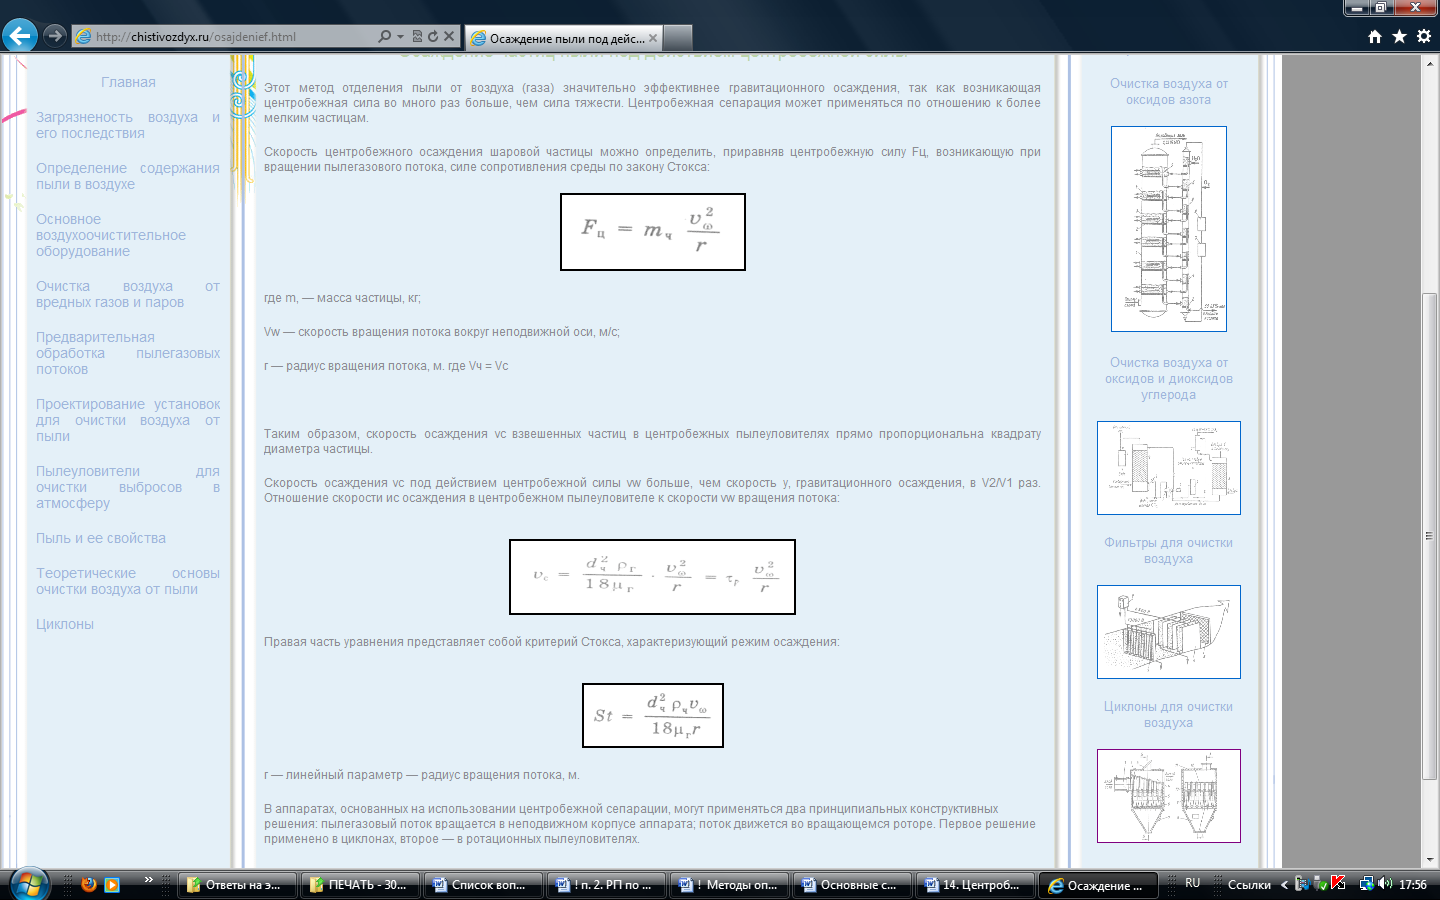Click 'Осаждение ...' Internet Explorer taskbar button
Image resolution: width=1440 pixels, height=900 pixels.
(1099, 885)
